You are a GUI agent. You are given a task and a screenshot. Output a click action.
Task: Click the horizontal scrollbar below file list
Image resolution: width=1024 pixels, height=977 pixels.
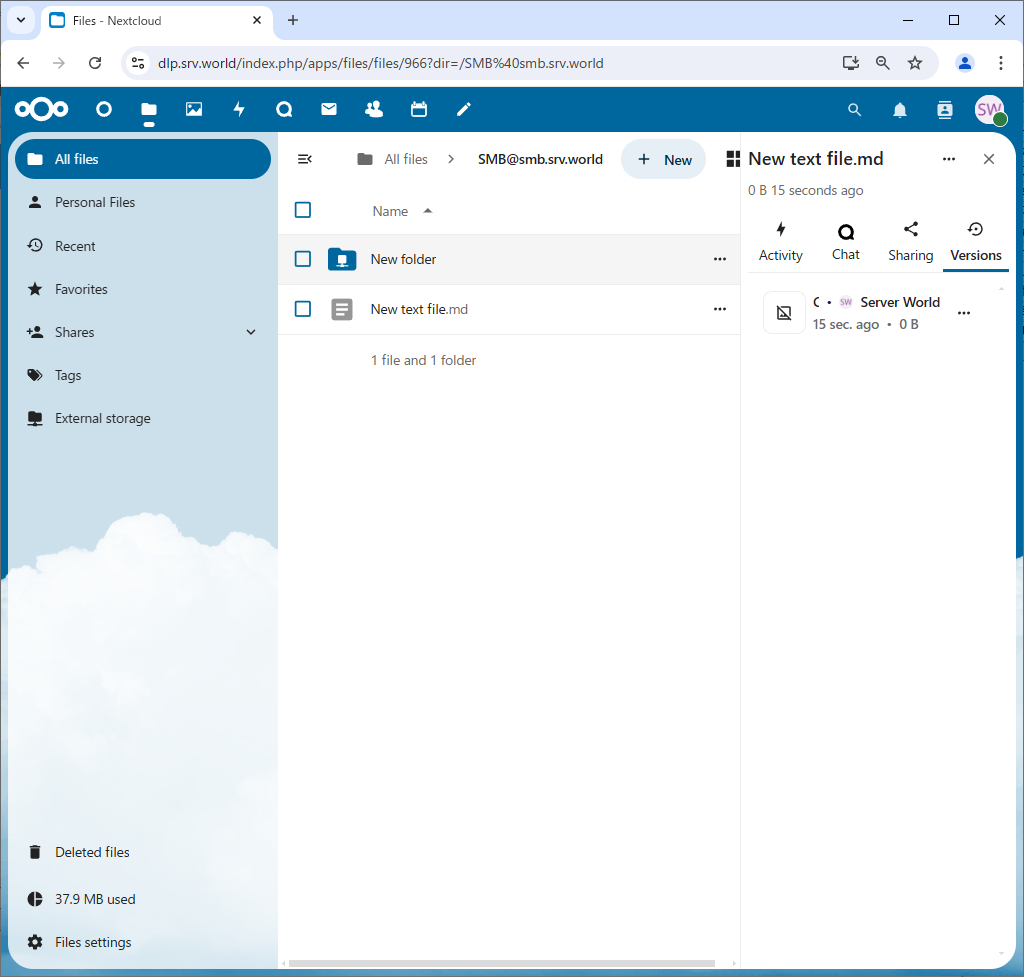pyautogui.click(x=500, y=964)
